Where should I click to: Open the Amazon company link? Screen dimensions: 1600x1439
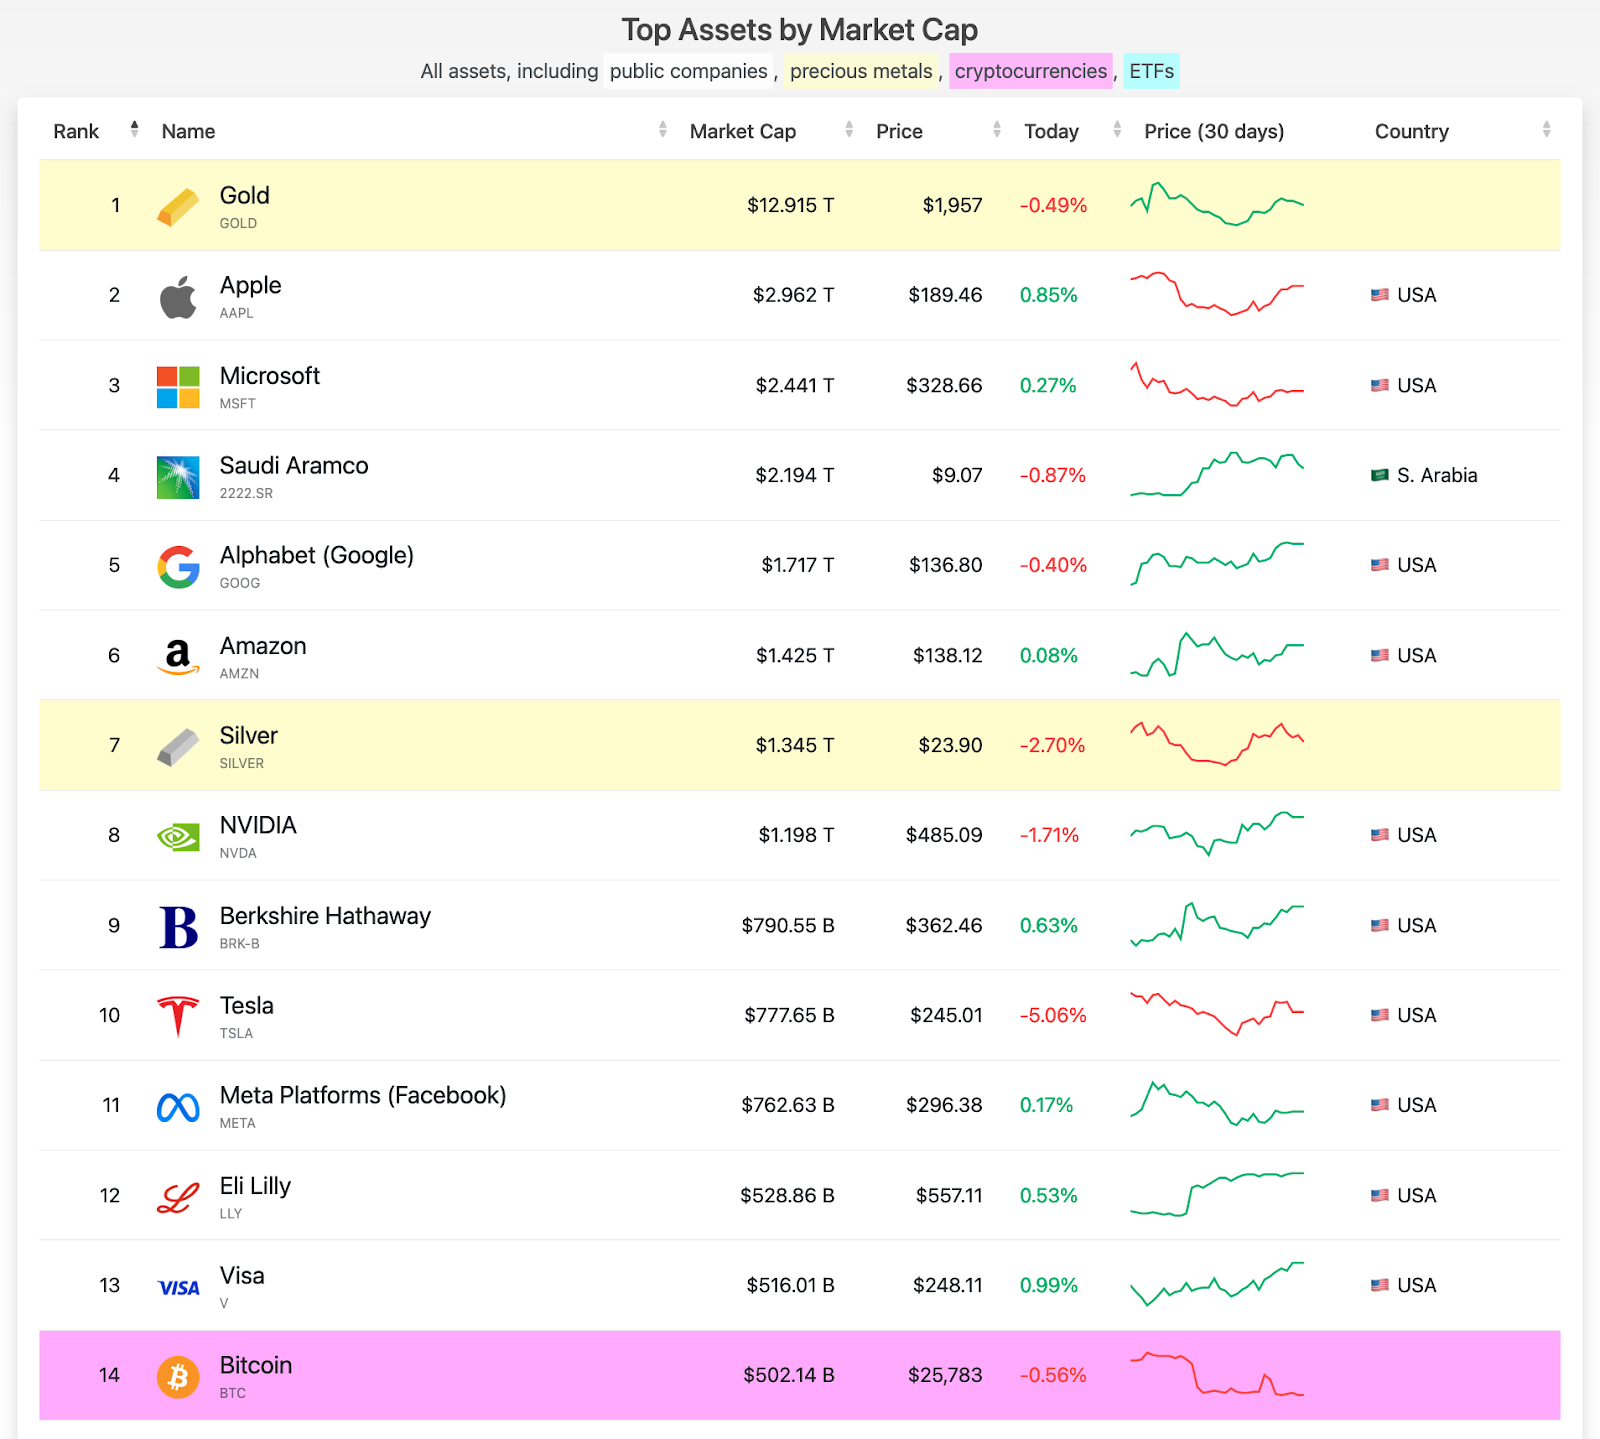tap(263, 646)
